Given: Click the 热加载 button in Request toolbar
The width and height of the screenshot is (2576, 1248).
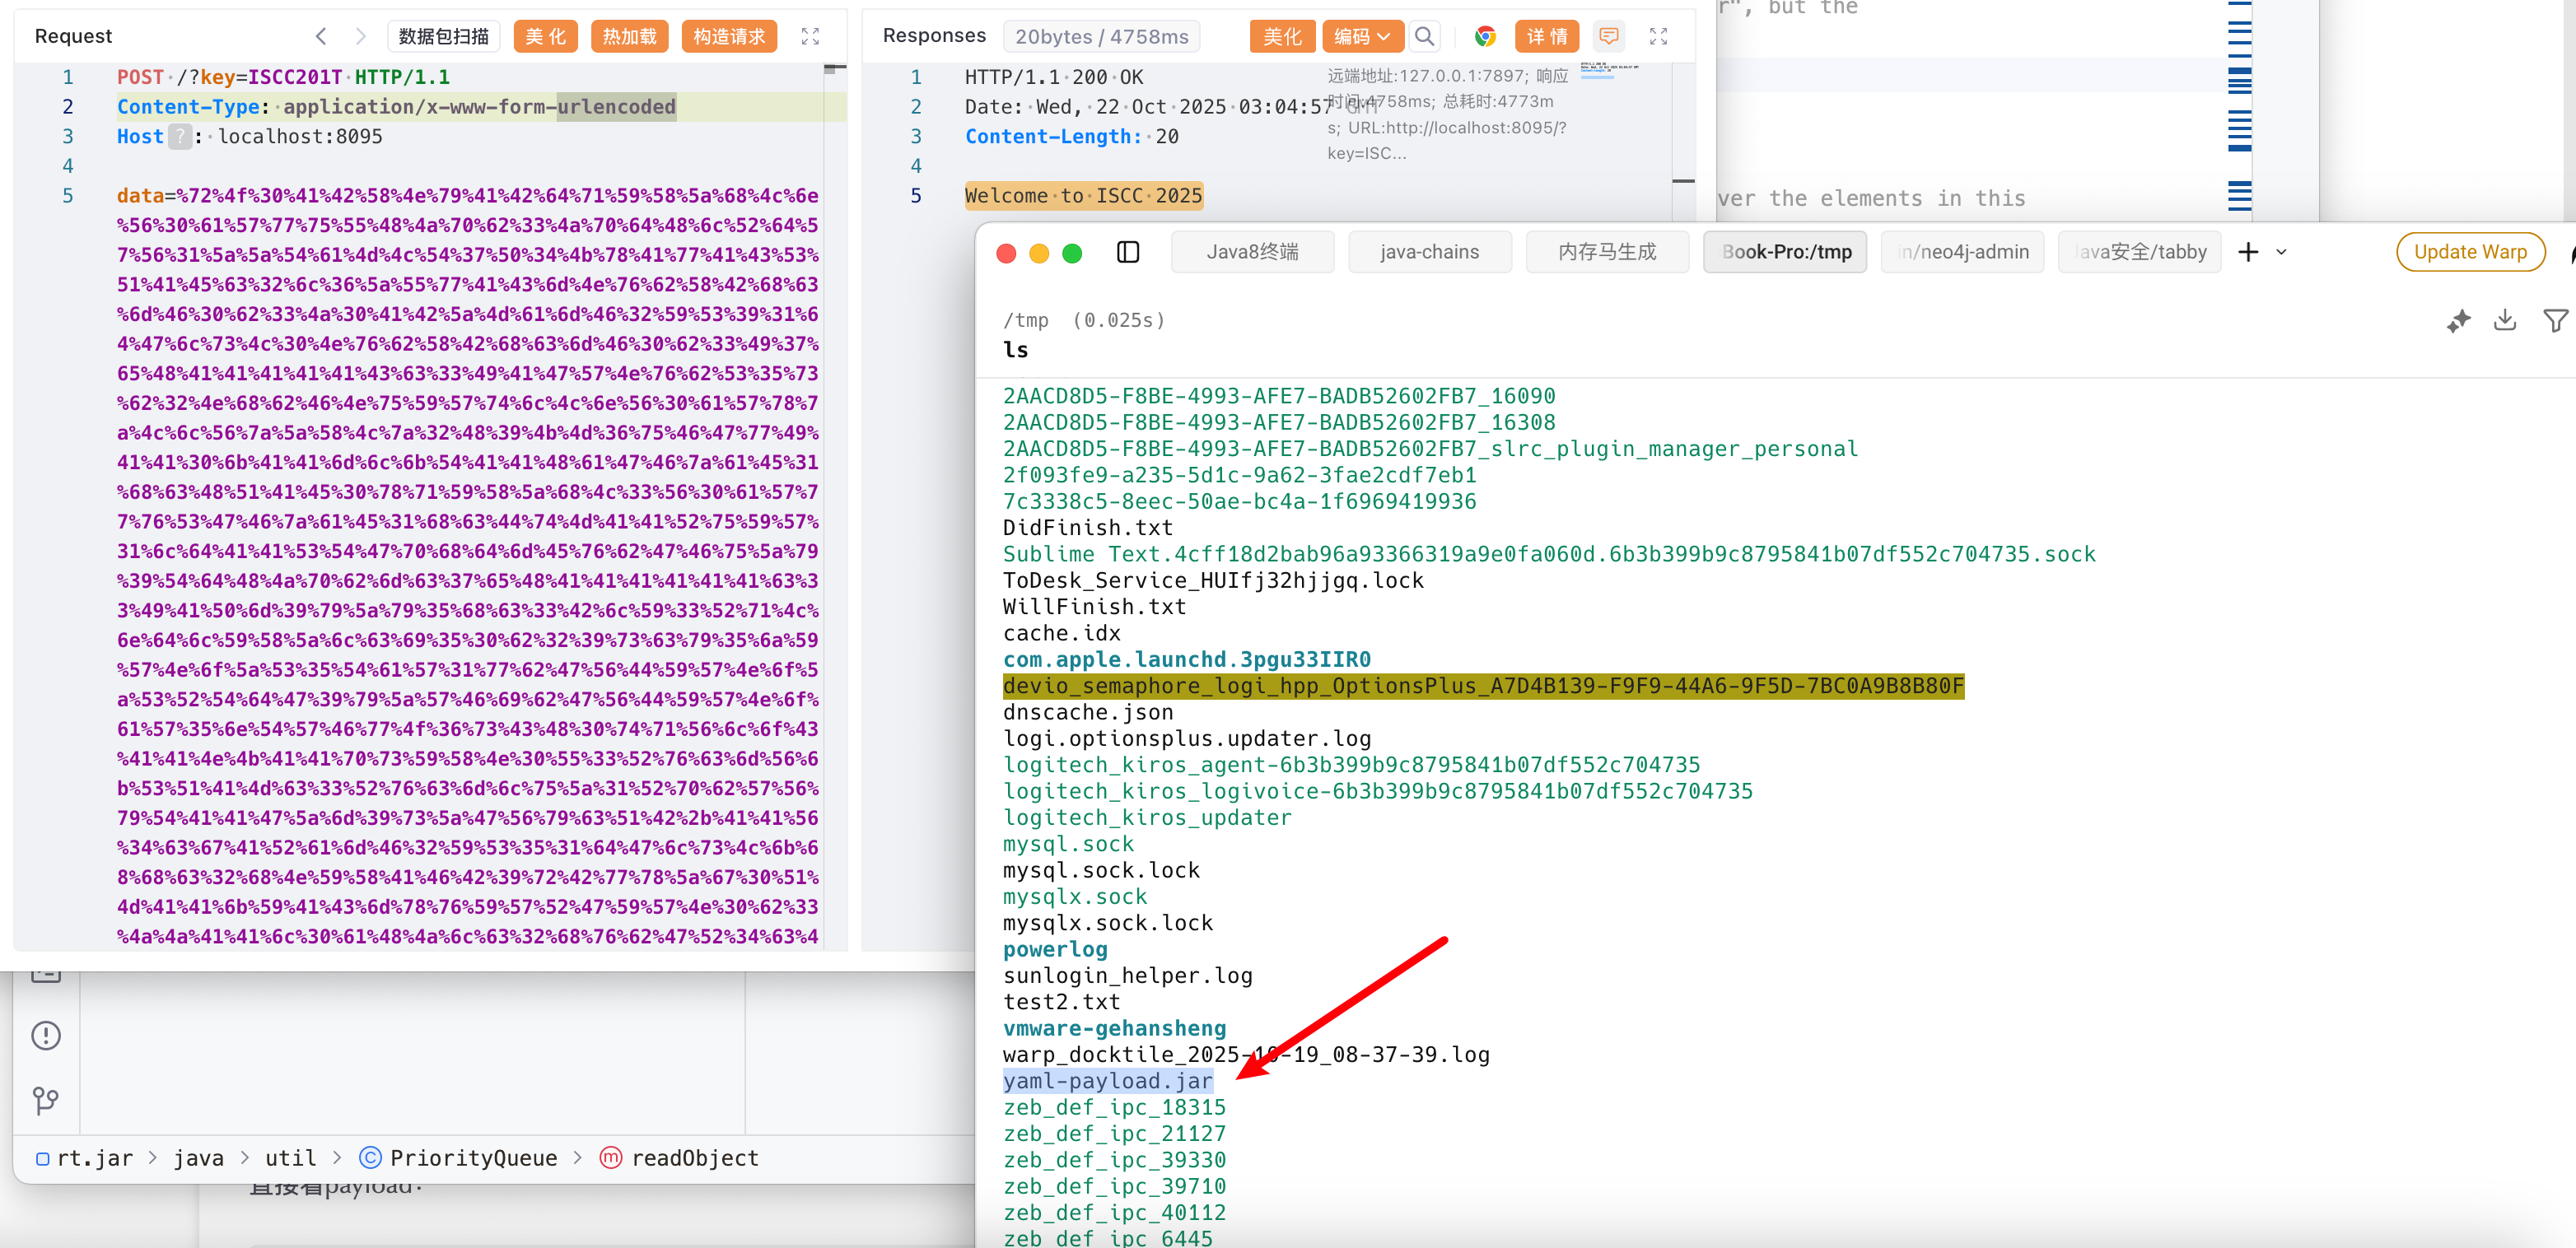Looking at the screenshot, I should click(x=629, y=37).
